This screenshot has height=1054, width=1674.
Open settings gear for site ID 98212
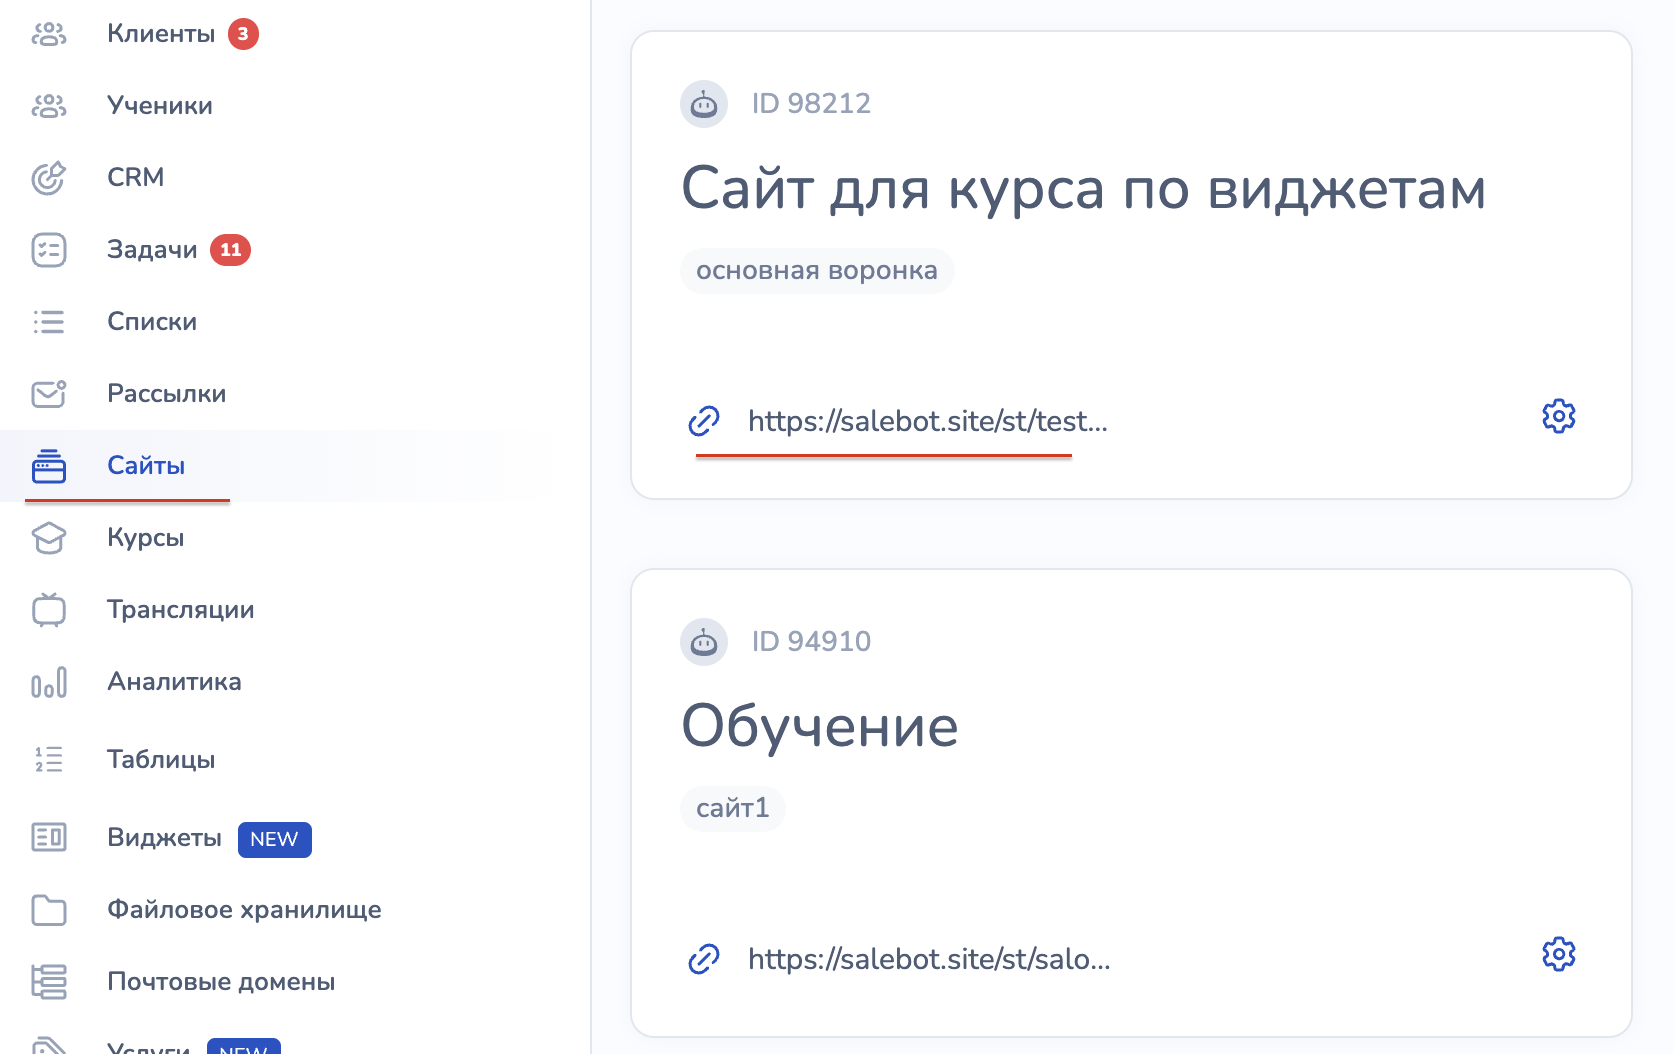1558,416
